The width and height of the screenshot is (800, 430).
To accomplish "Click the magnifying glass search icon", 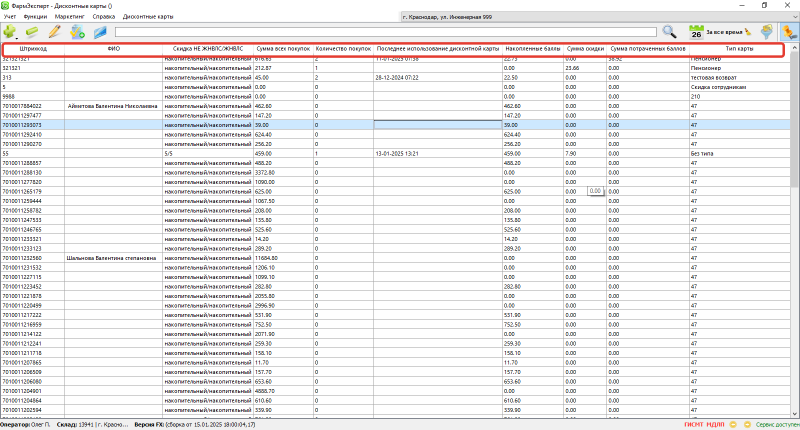I will pos(669,33).
